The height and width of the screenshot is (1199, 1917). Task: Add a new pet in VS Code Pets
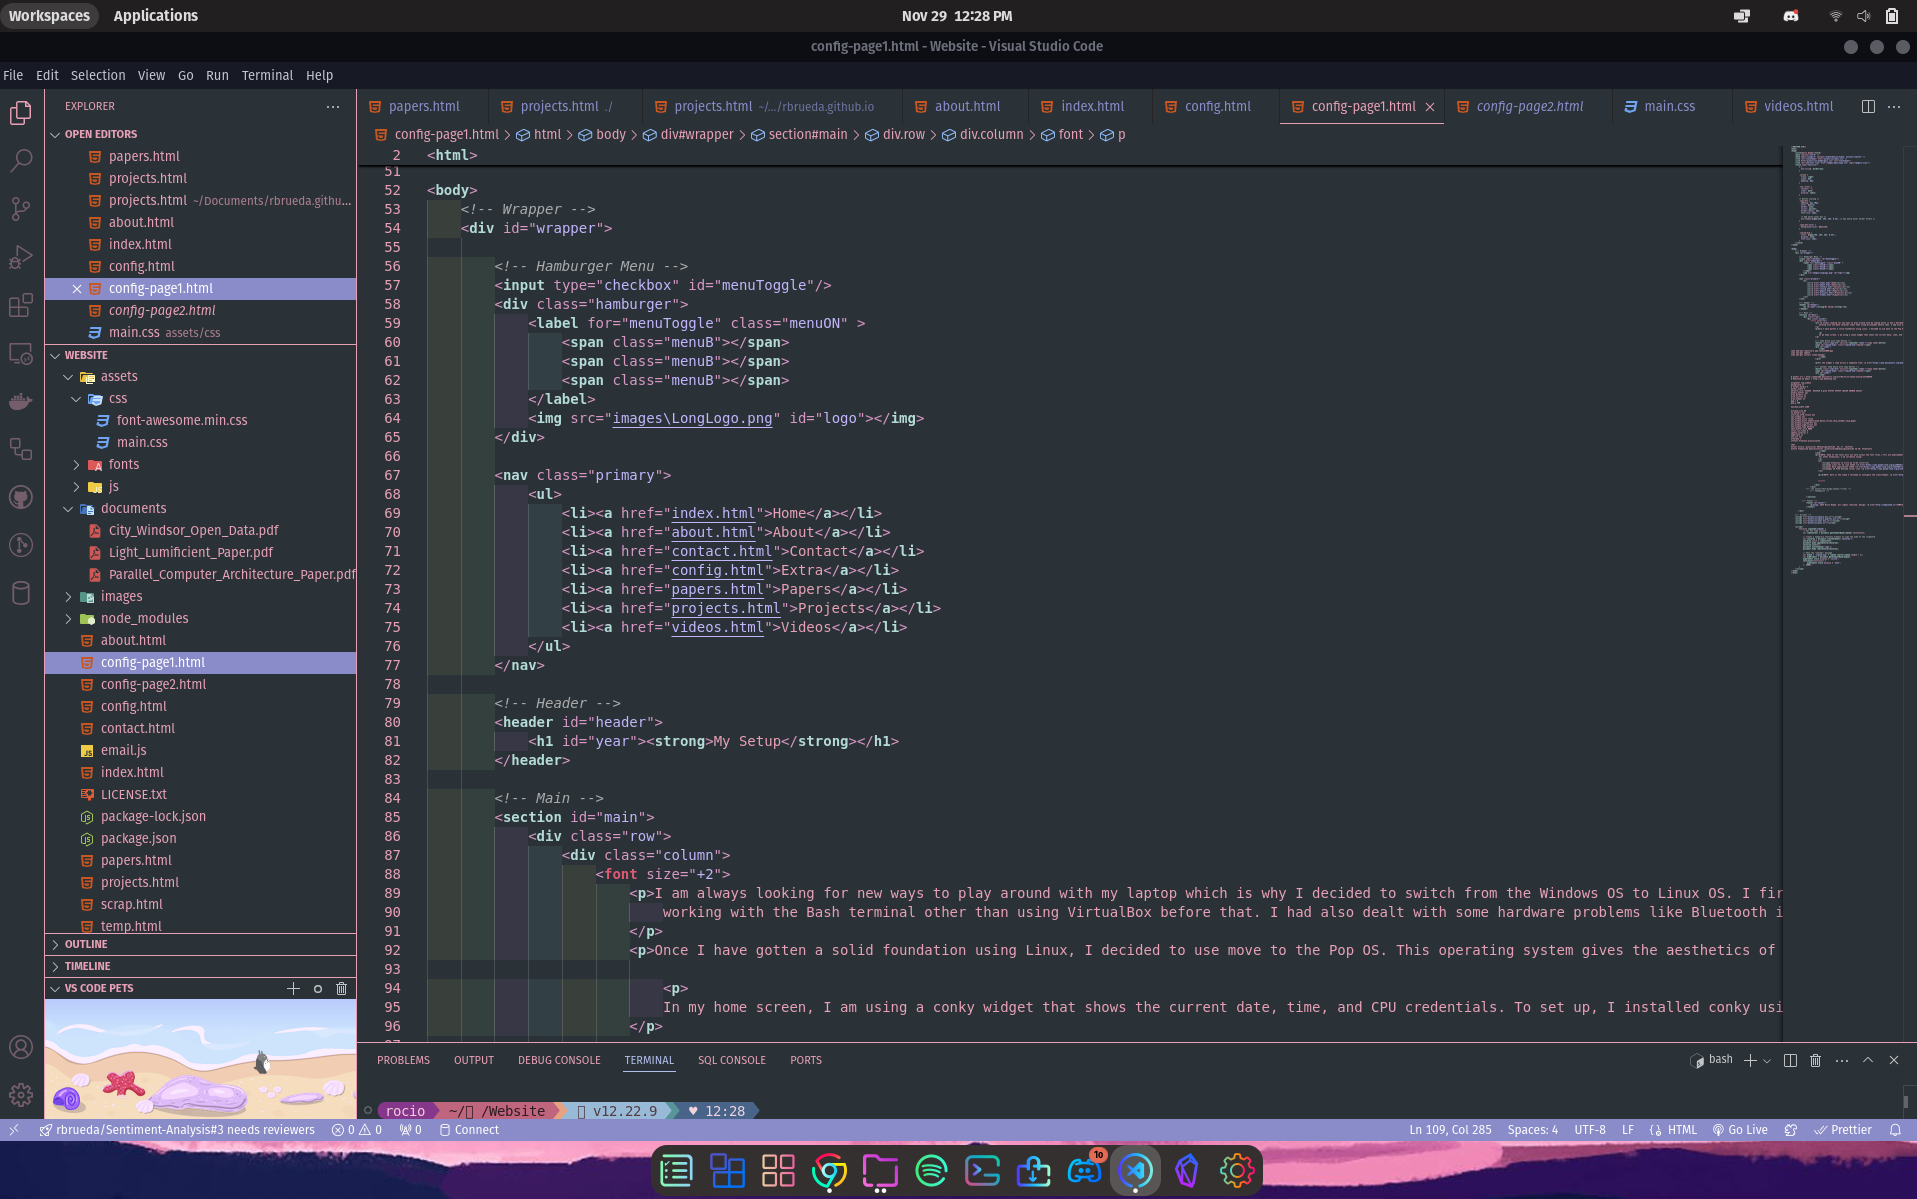tap(293, 988)
